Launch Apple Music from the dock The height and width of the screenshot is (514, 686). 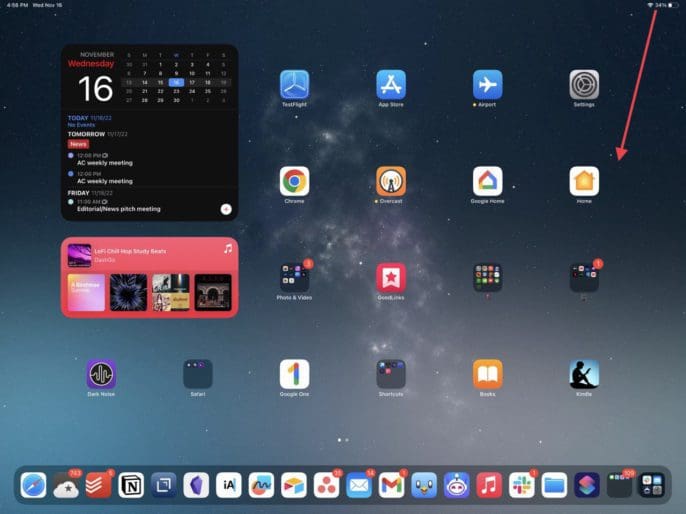[489, 485]
